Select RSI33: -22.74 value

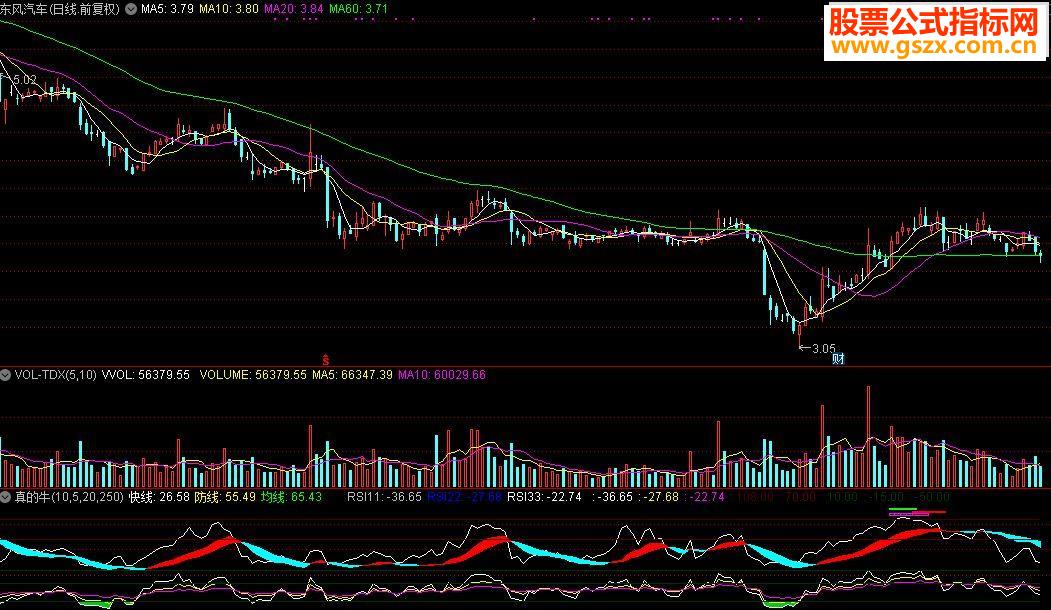(544, 497)
